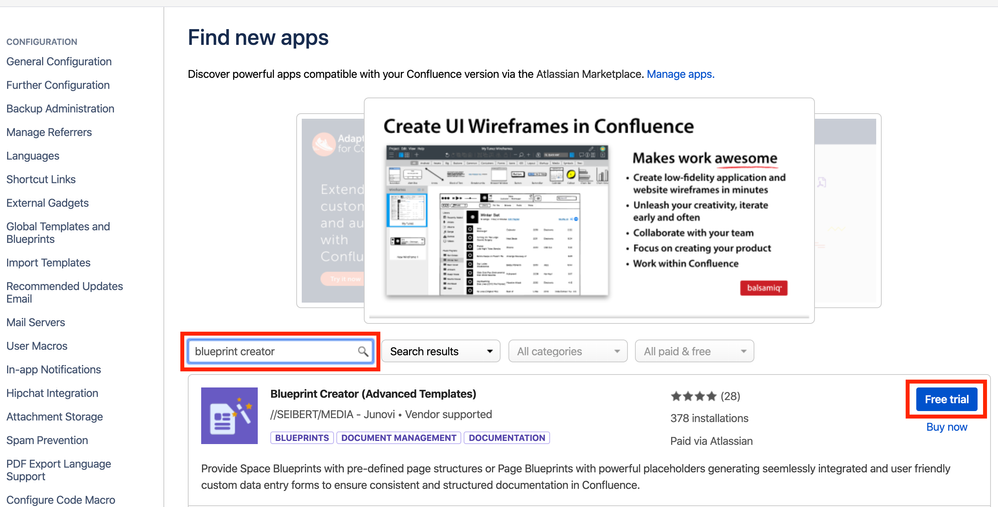The width and height of the screenshot is (998, 507).
Task: Open In-app Notifications settings
Action: [53, 370]
